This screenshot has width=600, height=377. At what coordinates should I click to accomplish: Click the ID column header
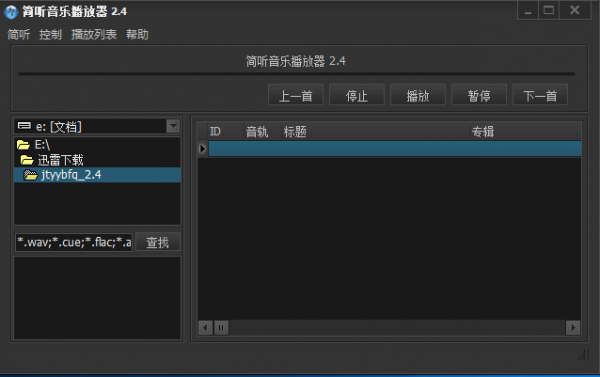(x=226, y=132)
